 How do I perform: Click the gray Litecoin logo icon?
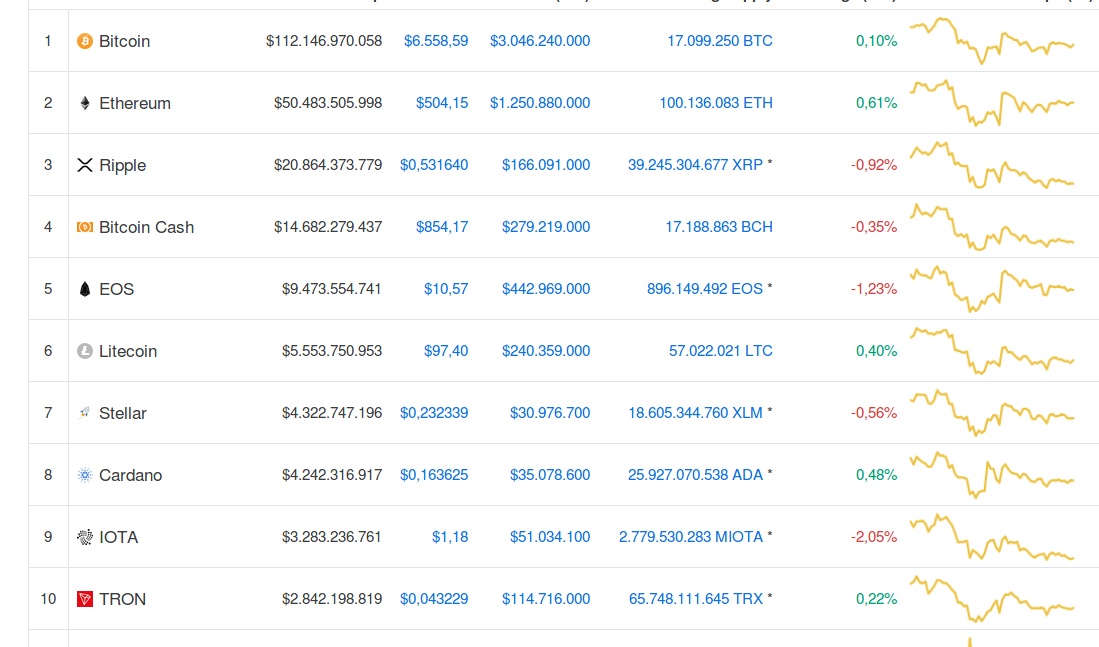(85, 351)
